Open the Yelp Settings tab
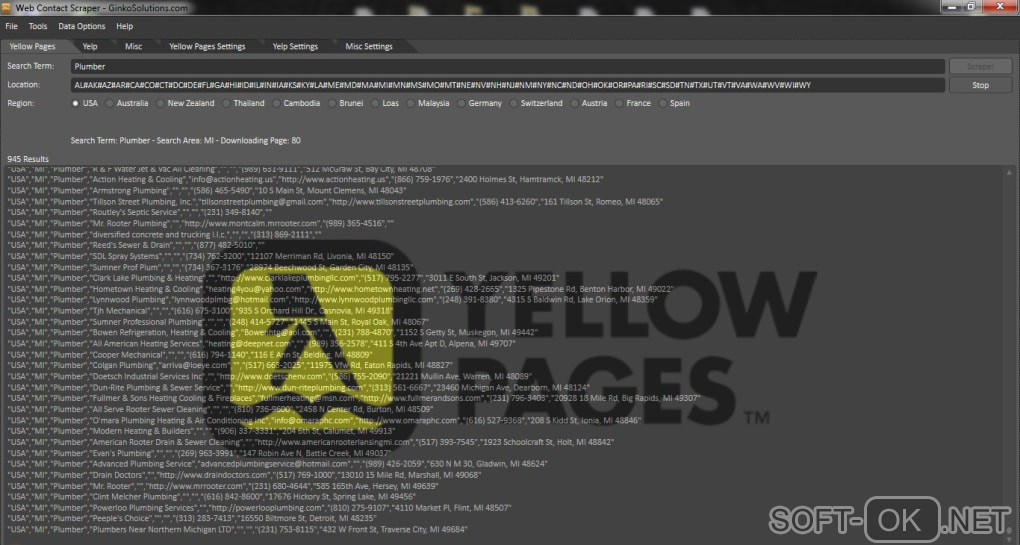 coord(295,46)
